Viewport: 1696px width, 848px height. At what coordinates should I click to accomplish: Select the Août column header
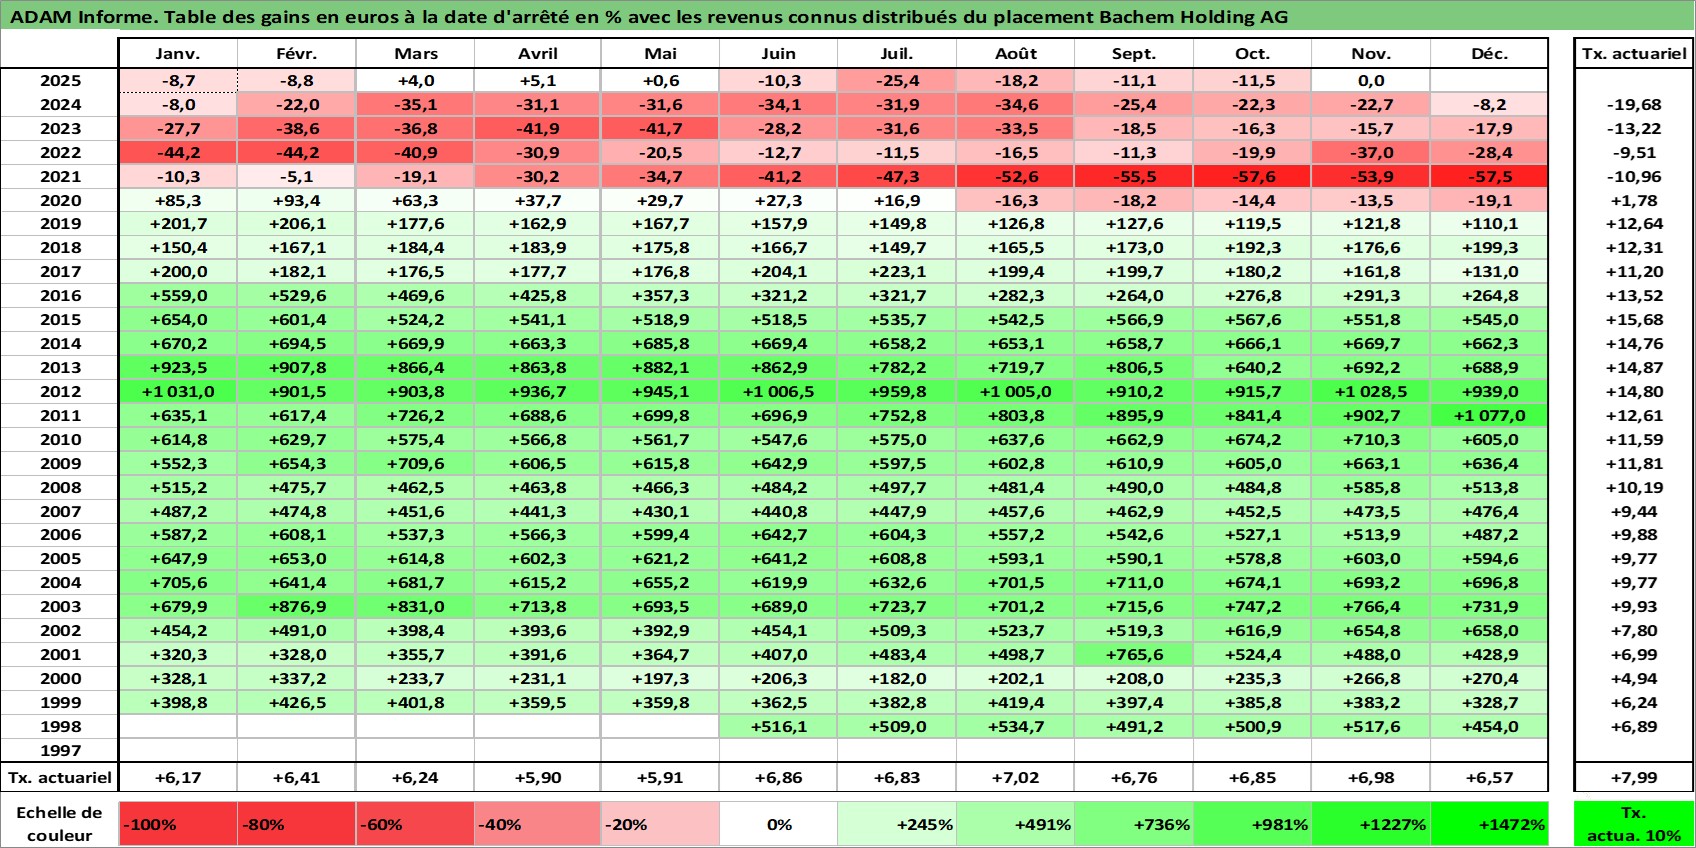click(1015, 54)
